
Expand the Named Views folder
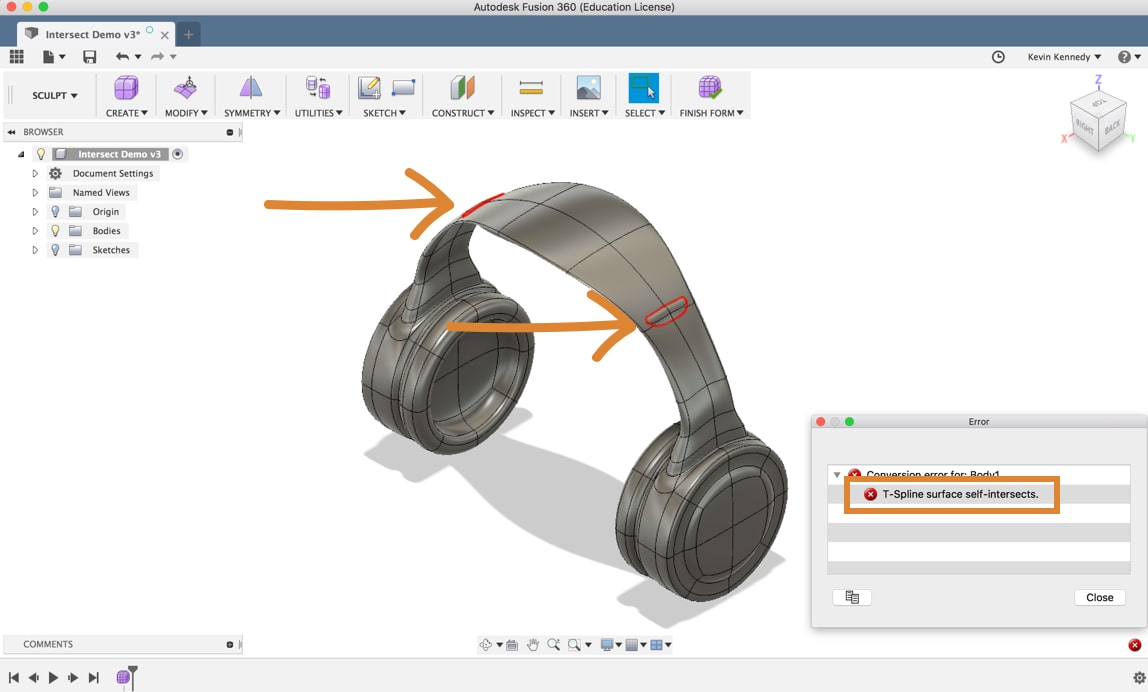tap(34, 192)
